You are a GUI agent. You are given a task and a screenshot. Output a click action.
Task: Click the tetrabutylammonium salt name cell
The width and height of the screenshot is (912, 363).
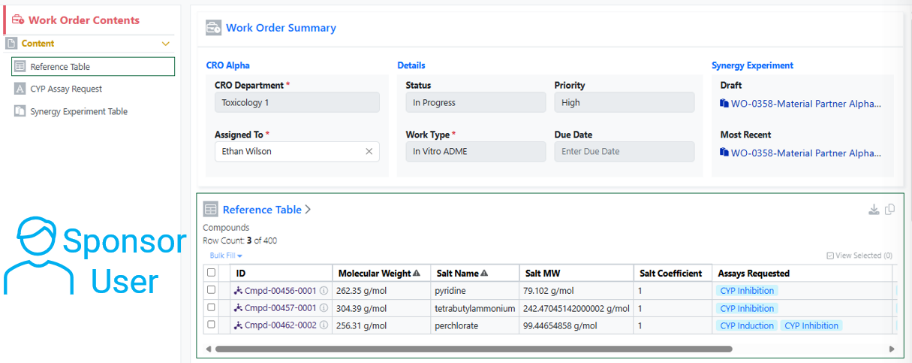[x=475, y=308]
